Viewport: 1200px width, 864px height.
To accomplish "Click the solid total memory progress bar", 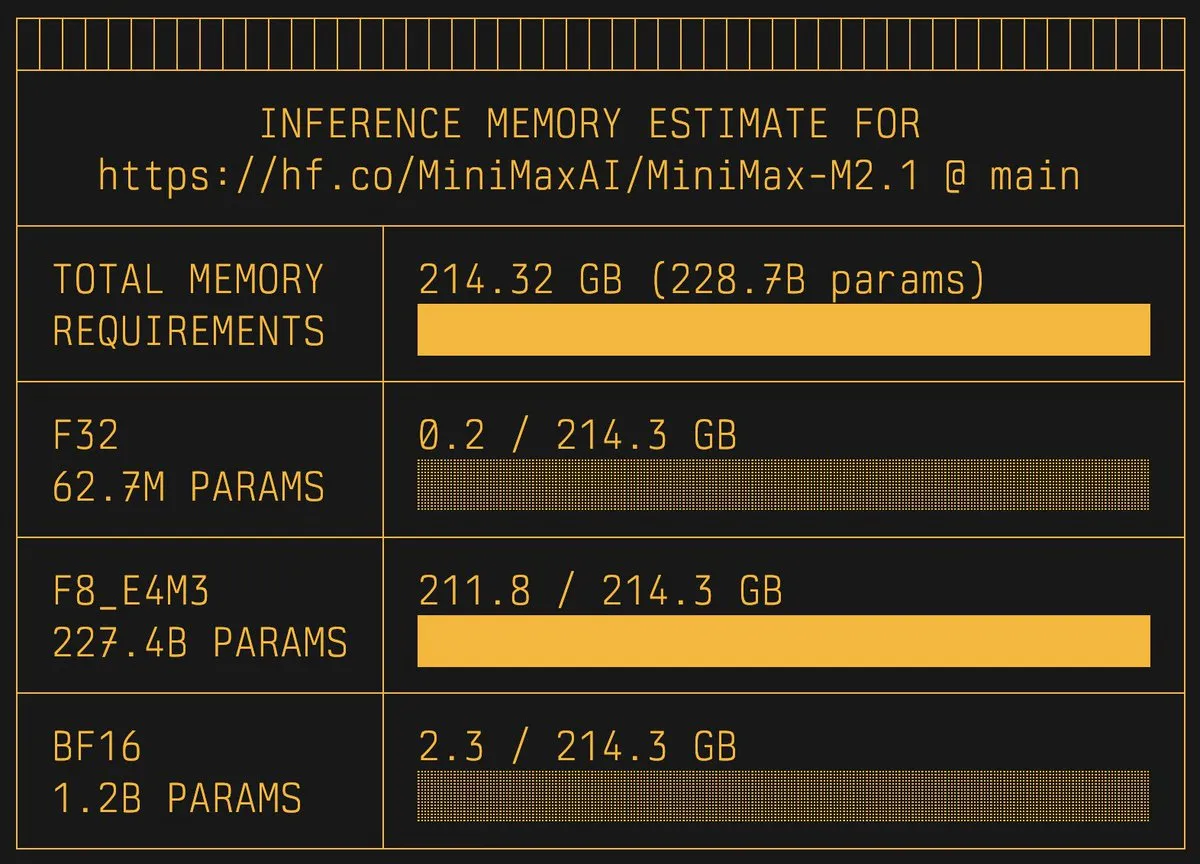I will point(783,330).
